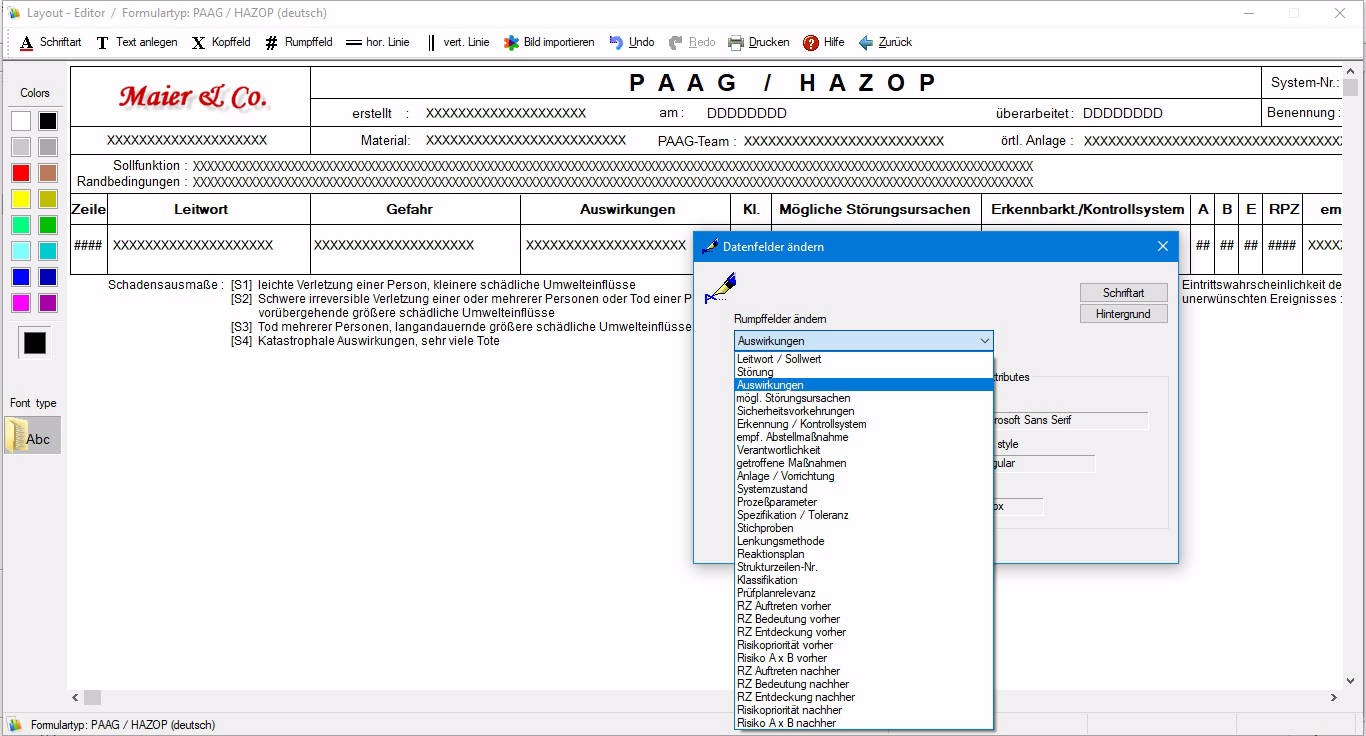Open the Font type Abc picker

coord(33,436)
